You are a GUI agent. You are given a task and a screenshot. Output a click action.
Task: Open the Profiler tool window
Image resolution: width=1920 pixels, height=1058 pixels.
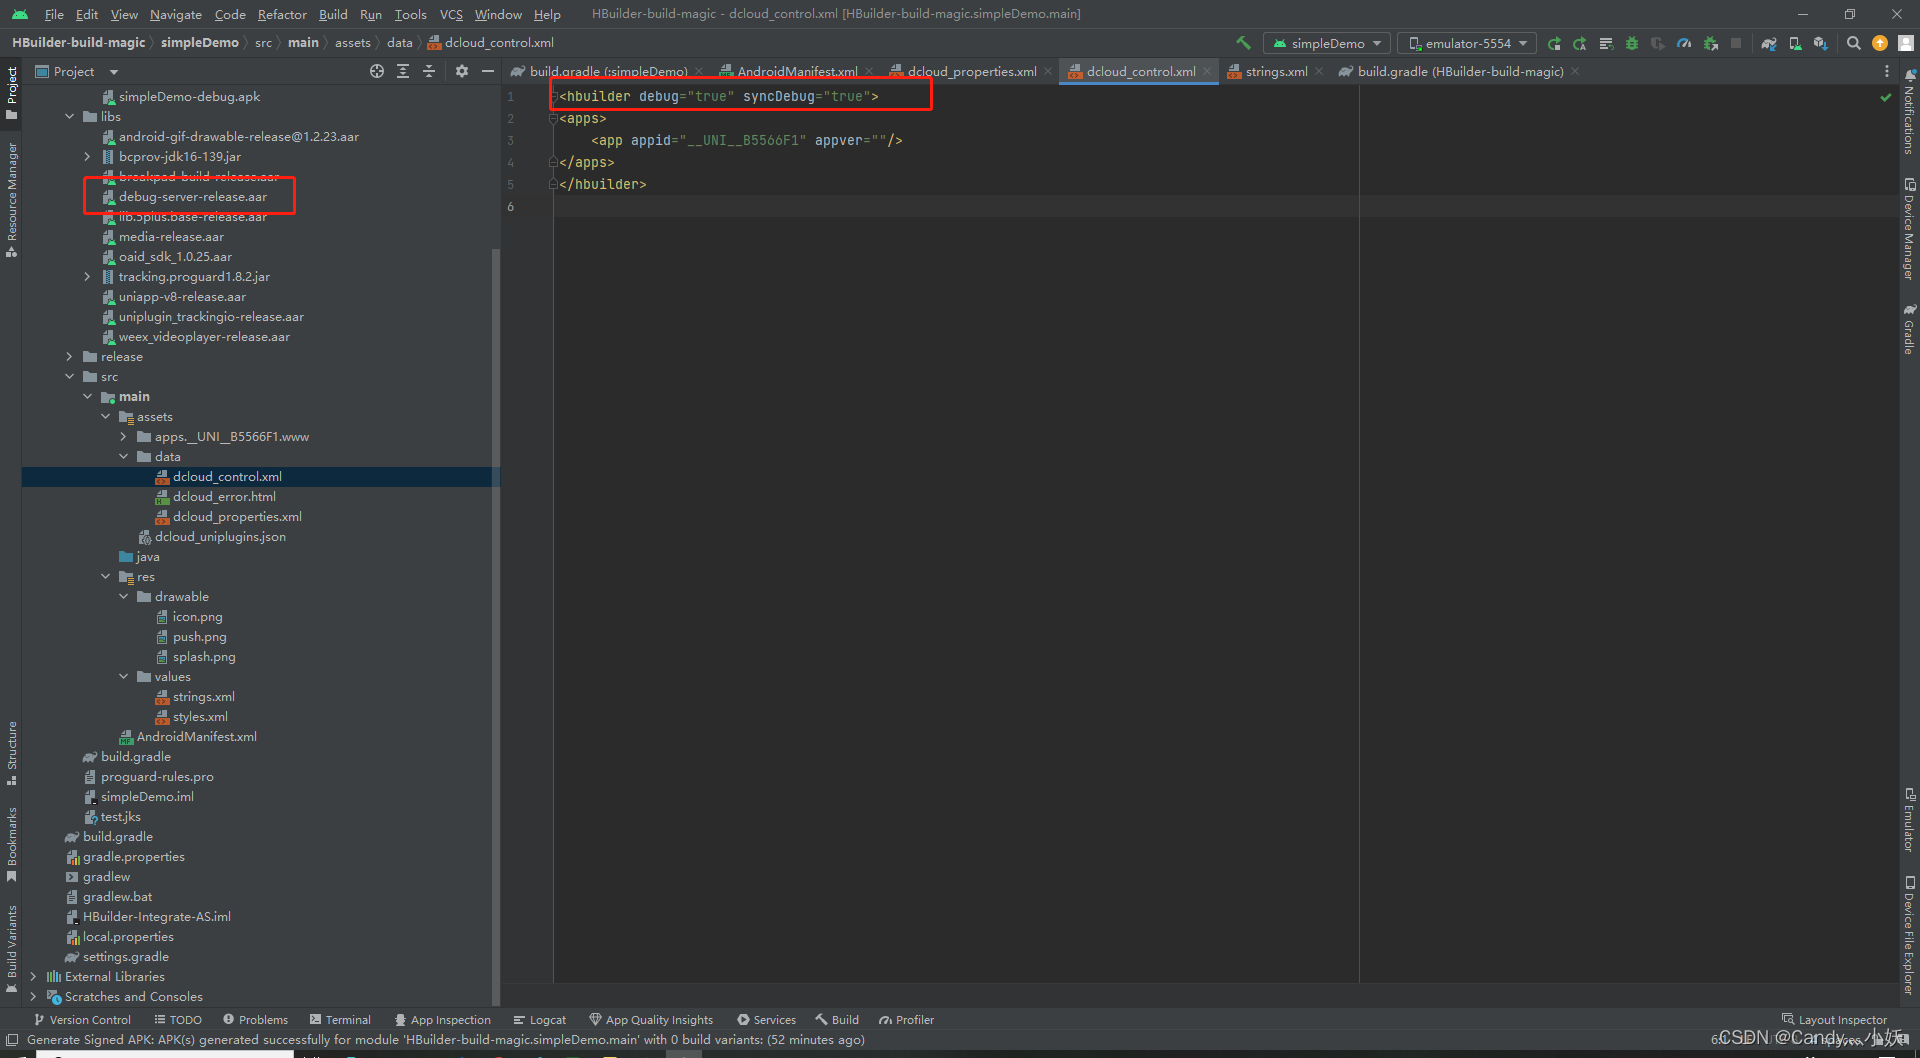906,1020
